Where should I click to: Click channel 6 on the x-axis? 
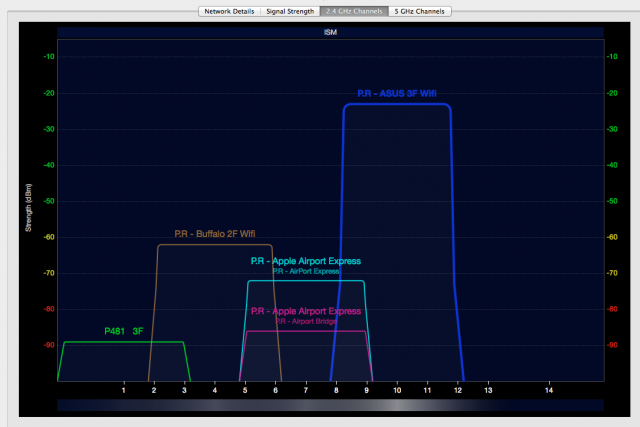276,390
